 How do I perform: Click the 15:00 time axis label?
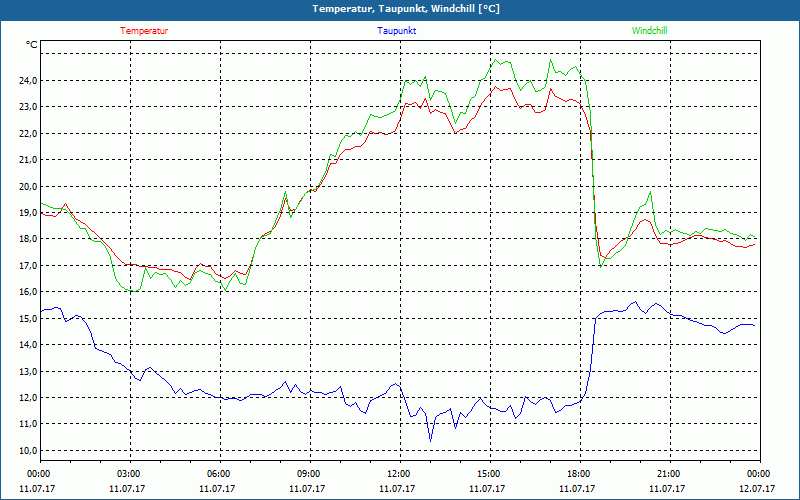point(488,474)
